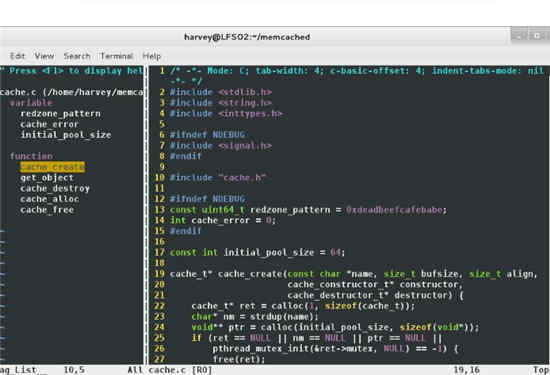The height and width of the screenshot is (375, 550).
Task: Open the Edit menu
Action: (x=17, y=56)
